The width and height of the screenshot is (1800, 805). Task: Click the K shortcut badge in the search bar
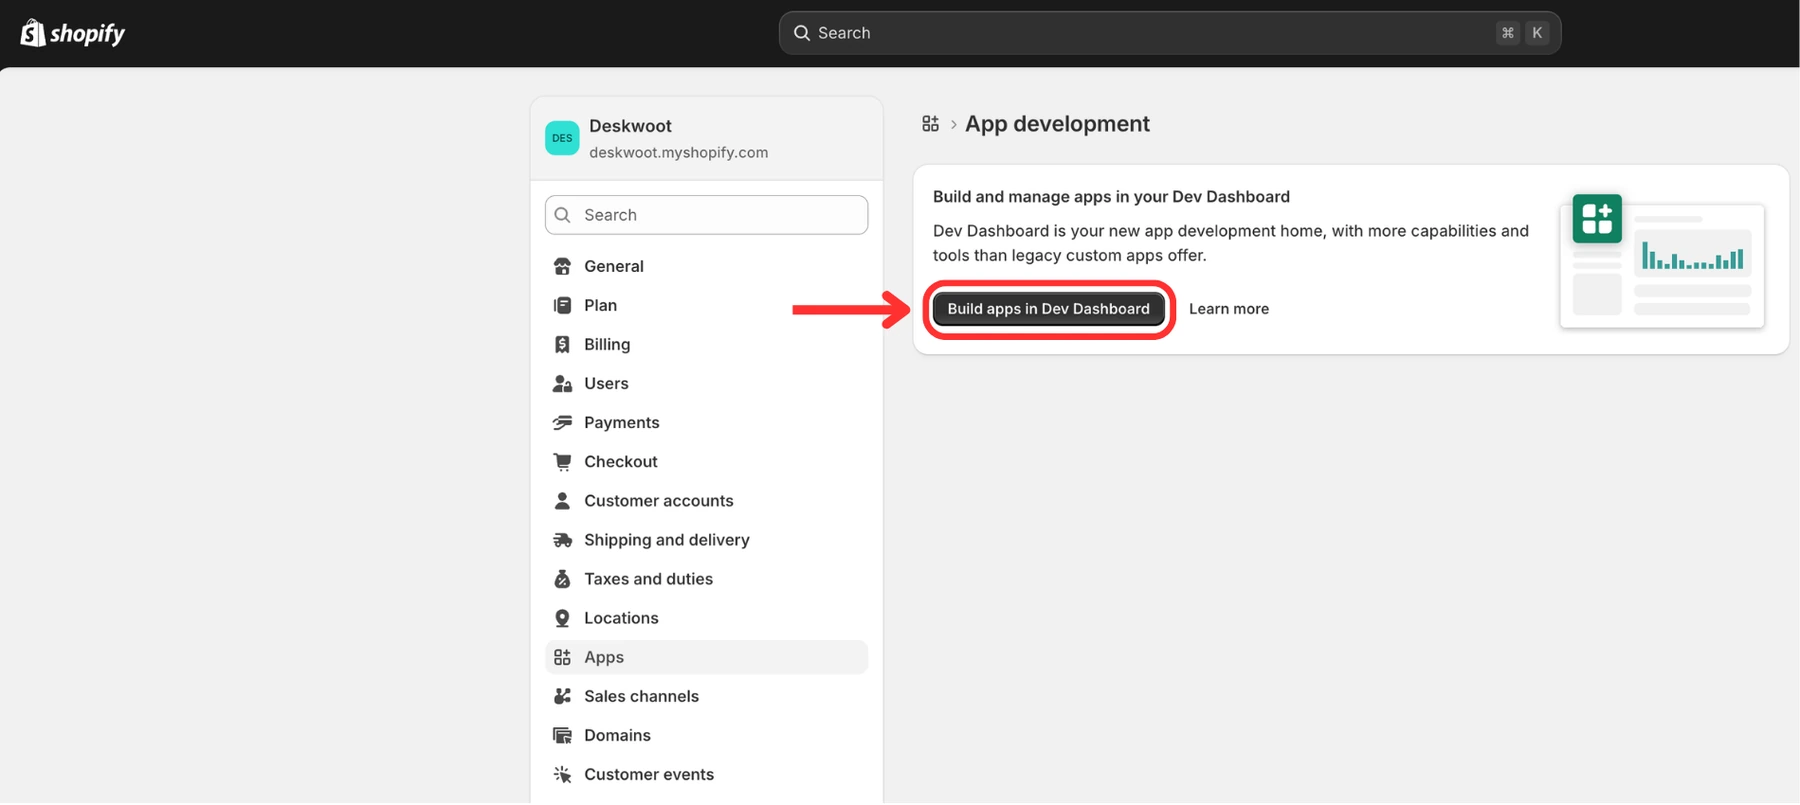(x=1537, y=33)
